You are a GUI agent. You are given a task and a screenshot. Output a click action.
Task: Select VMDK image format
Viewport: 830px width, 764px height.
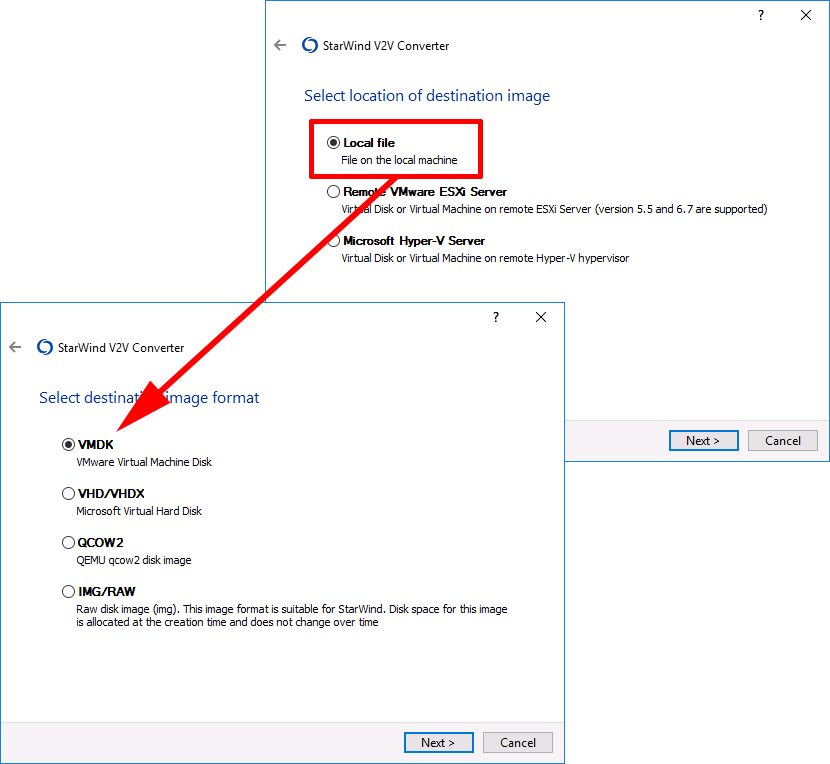pyautogui.click(x=68, y=444)
